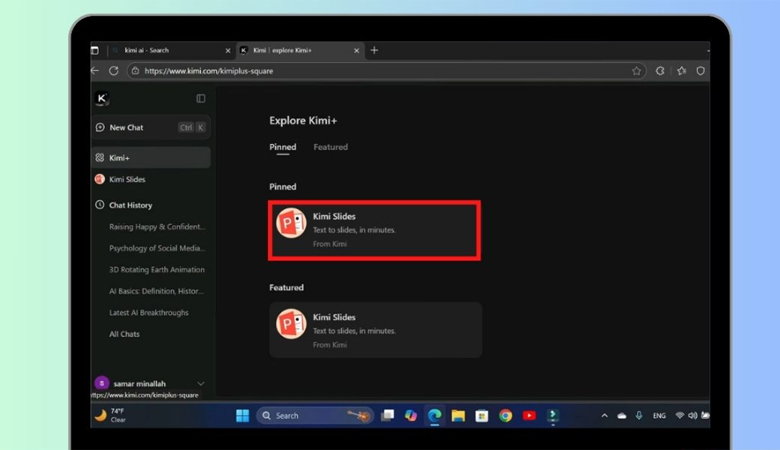Viewport: 780px width, 450px height.
Task: Click the Kimi logo in the sidebar
Action: [x=101, y=98]
